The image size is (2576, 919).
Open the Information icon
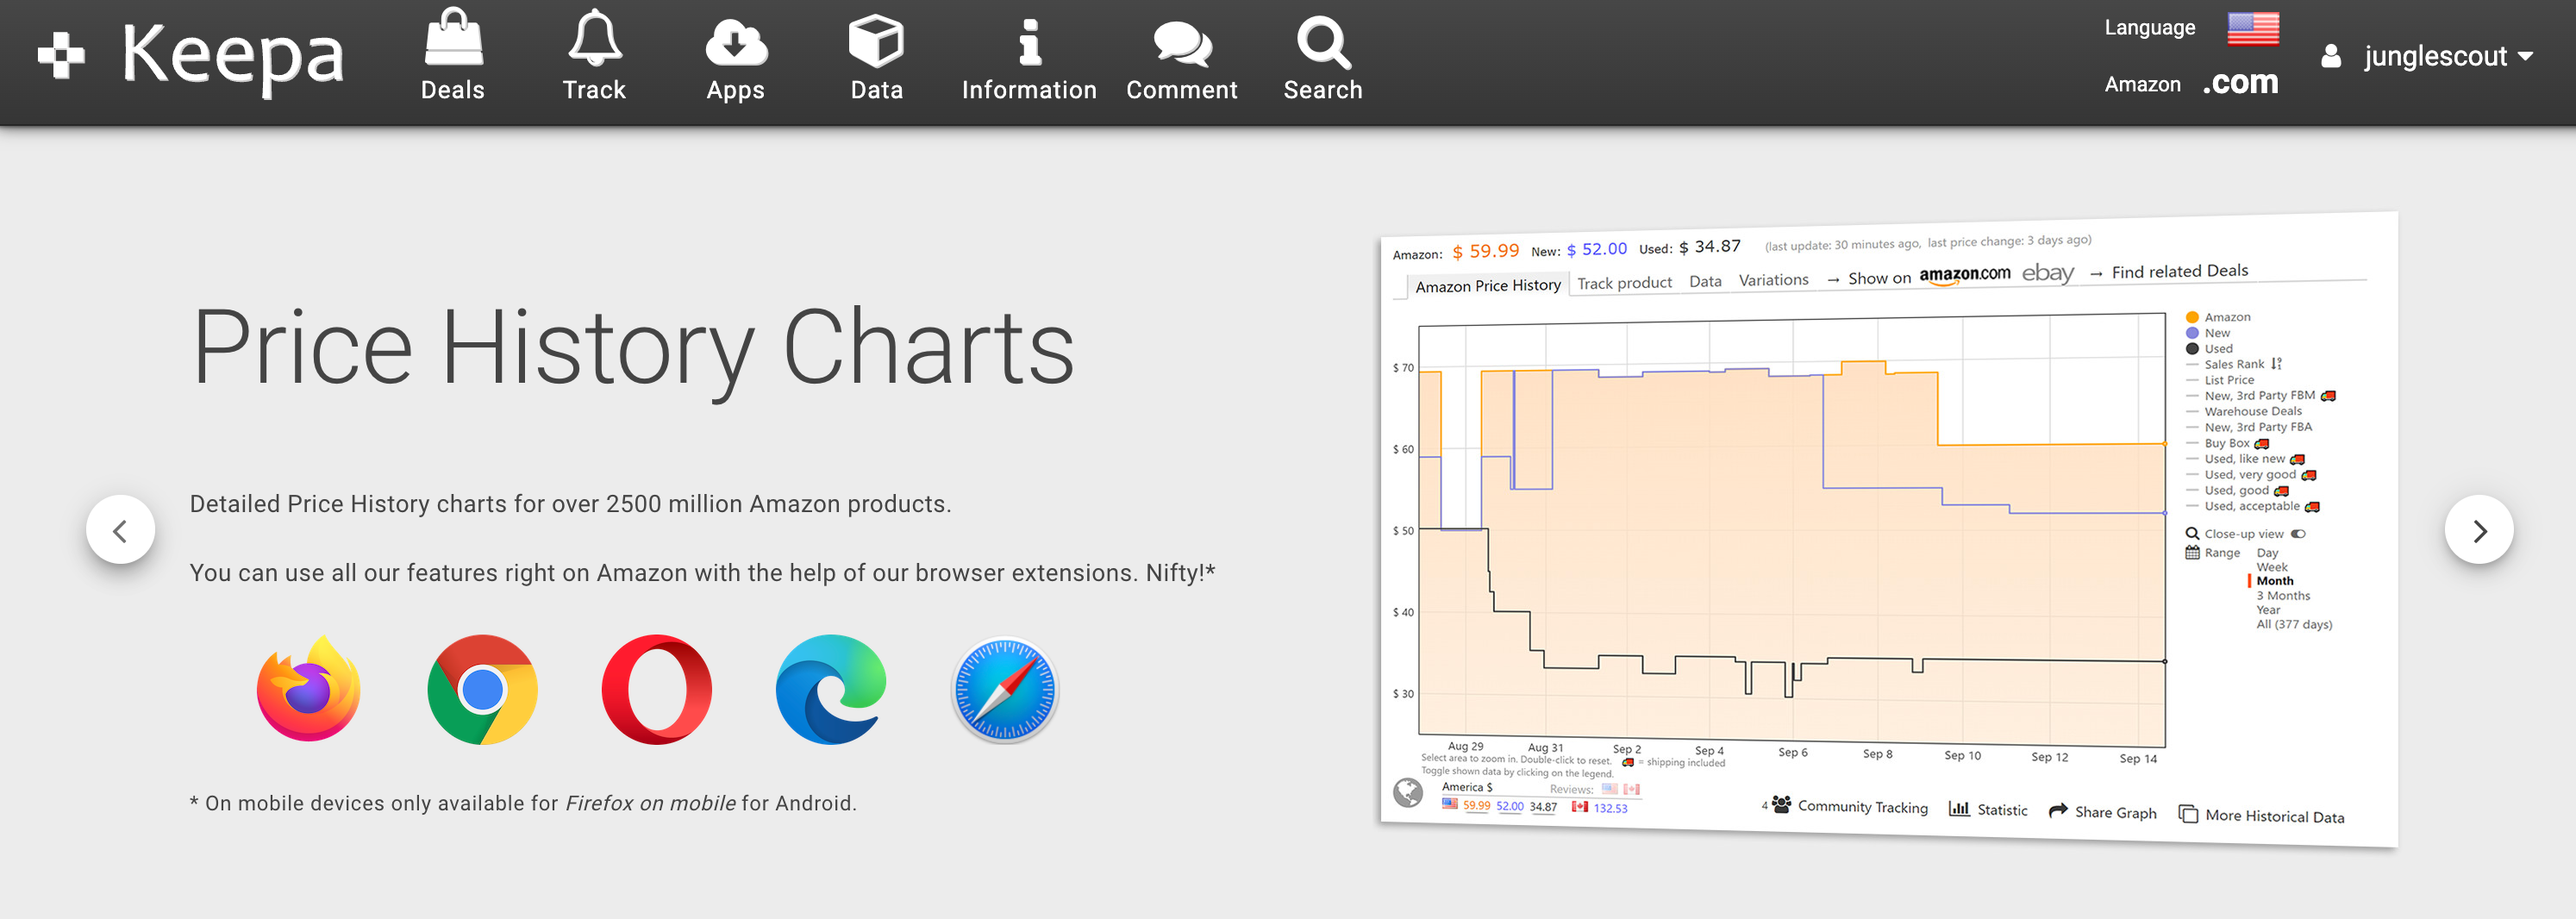click(x=1029, y=41)
